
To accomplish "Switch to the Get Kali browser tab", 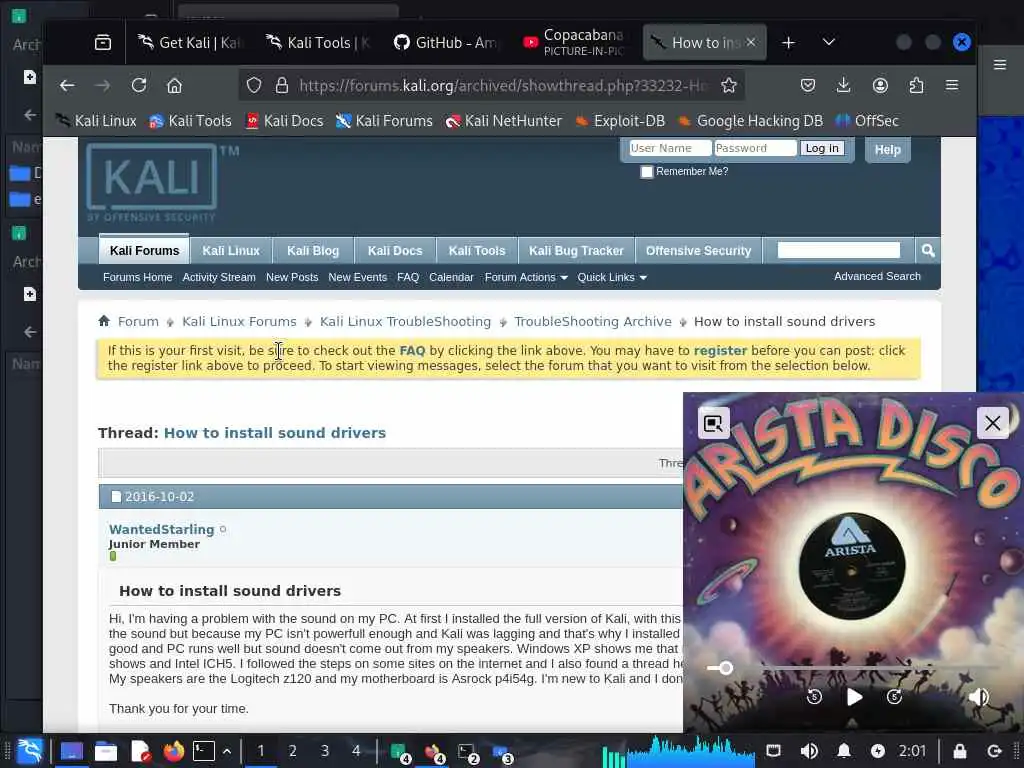I will click(x=189, y=42).
